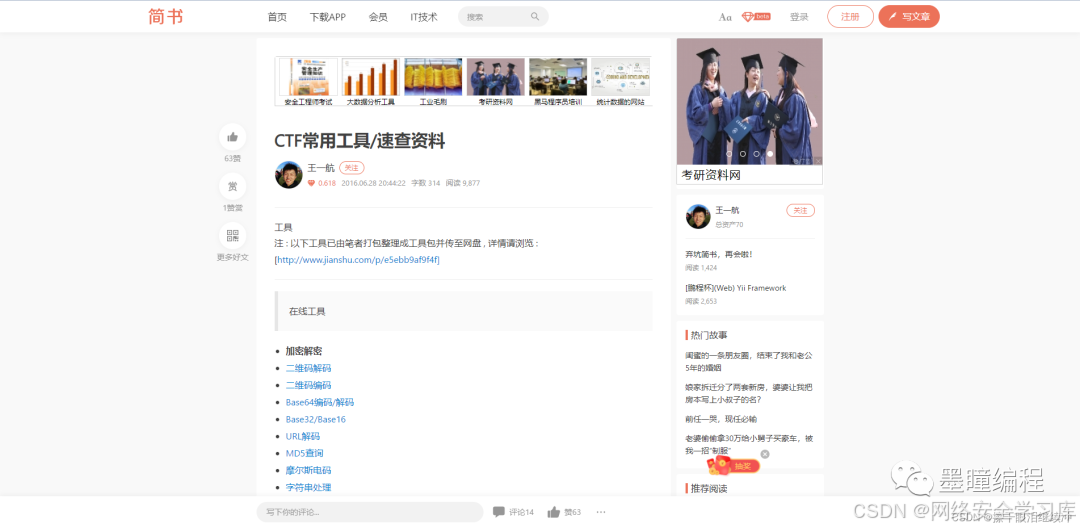This screenshot has width=1080, height=528.
Task: Close the sidebar graduation ad
Action: [818, 161]
